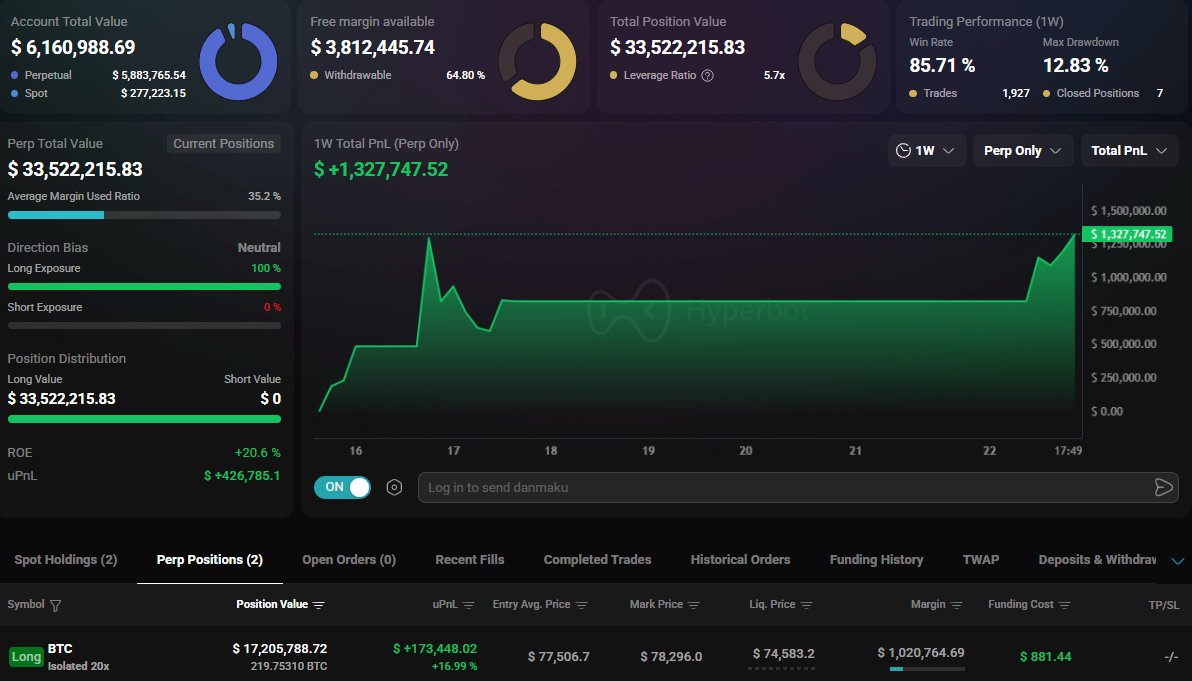The height and width of the screenshot is (681, 1192).
Task: Switch to Spot Holdings (2) tab
Action: click(65, 559)
